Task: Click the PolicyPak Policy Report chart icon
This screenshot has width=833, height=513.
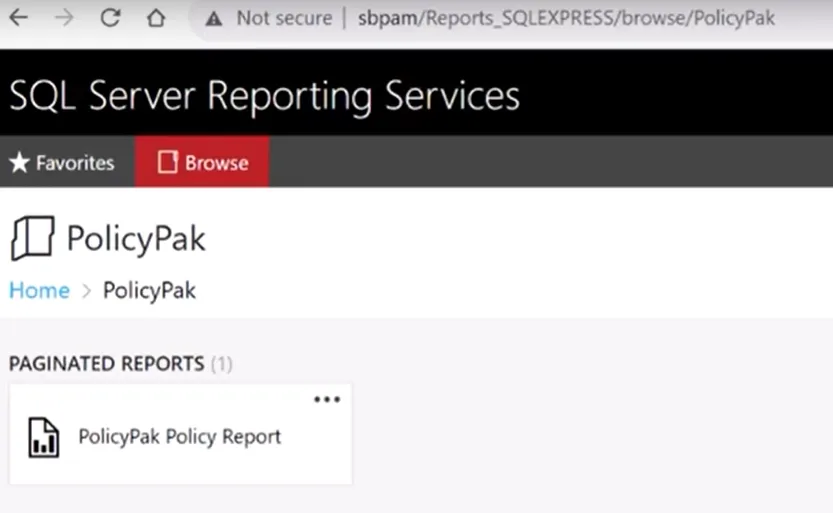Action: tap(43, 438)
